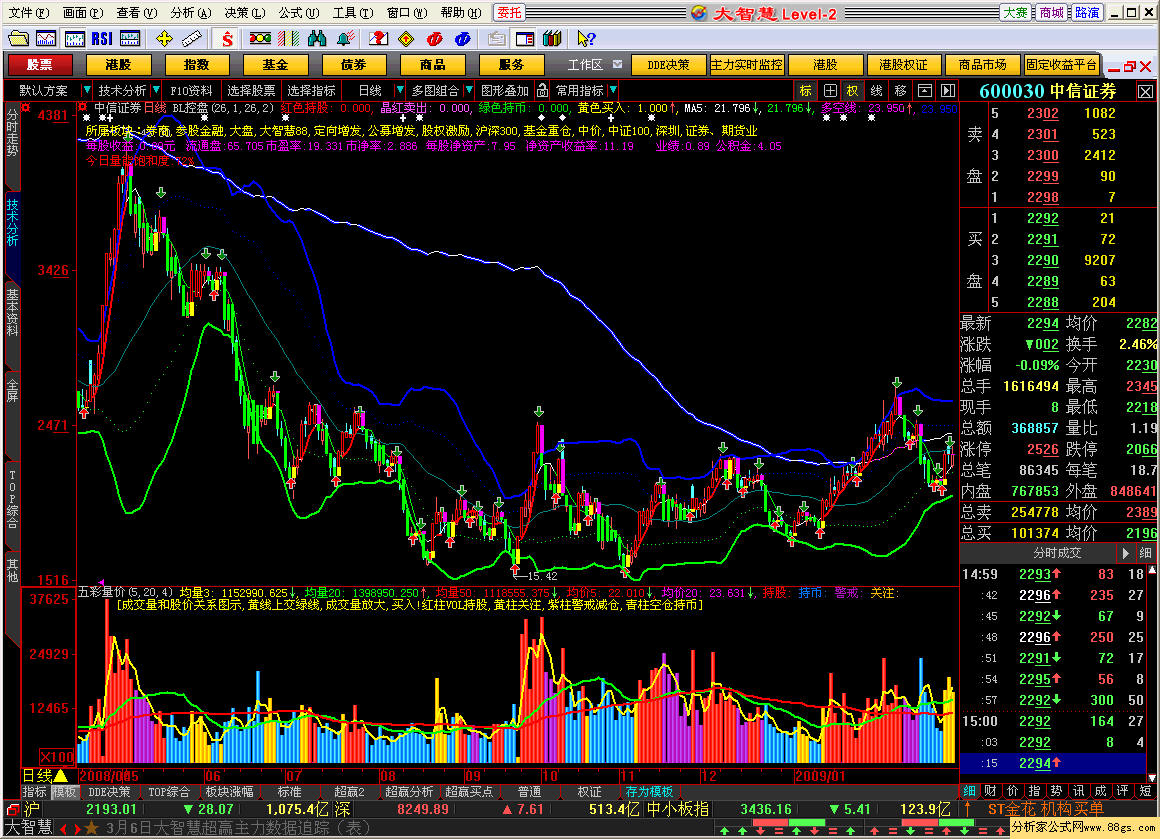The width and height of the screenshot is (1160, 839).
Task: Close the 600030 quote panel X box
Action: tap(1145, 91)
